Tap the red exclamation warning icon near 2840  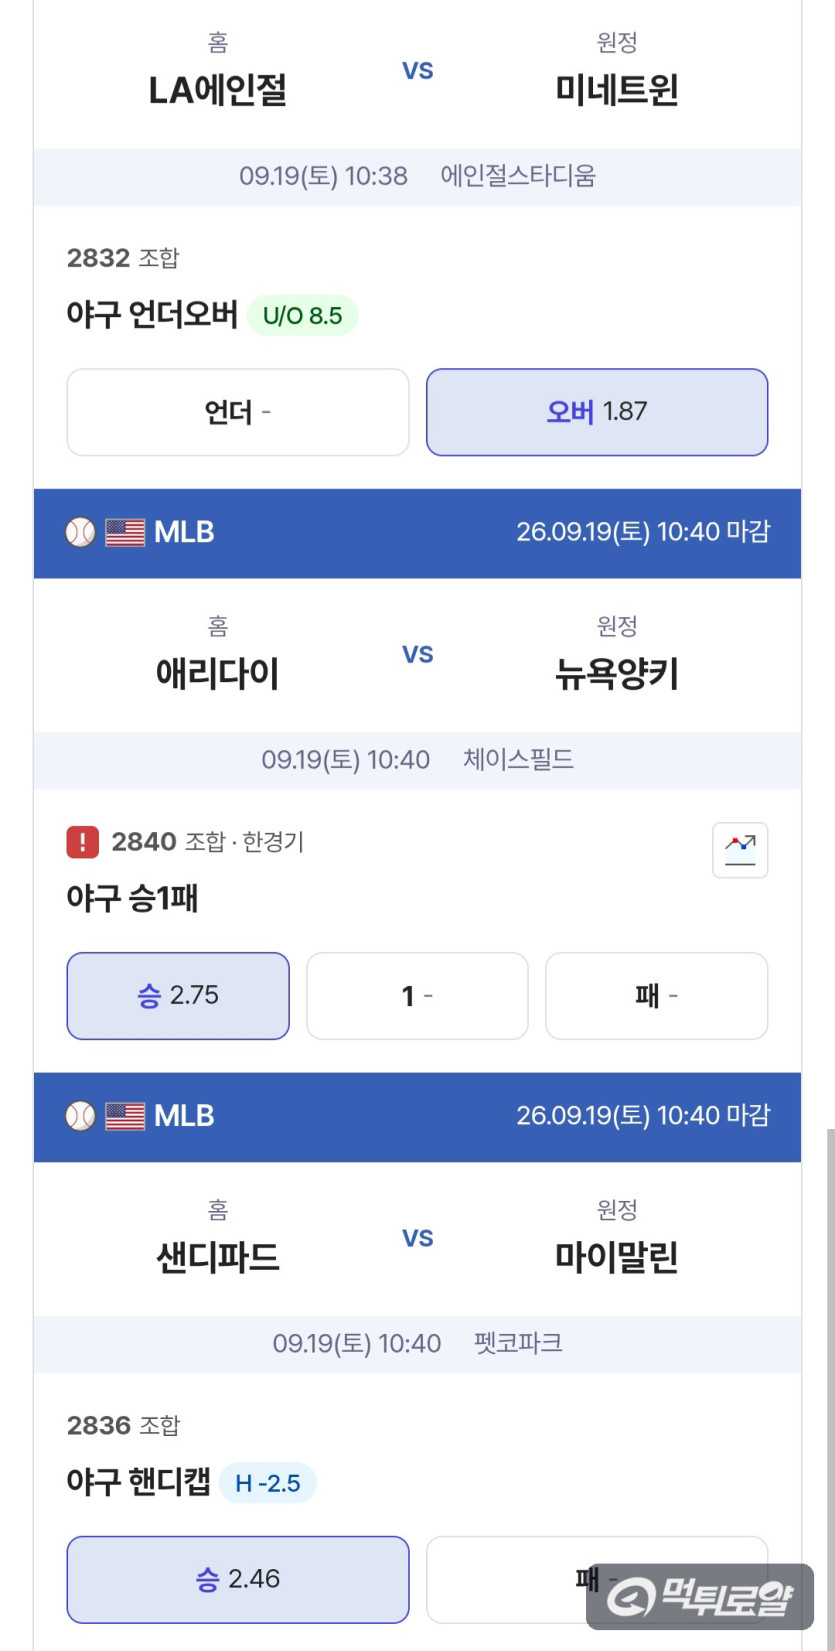point(82,842)
